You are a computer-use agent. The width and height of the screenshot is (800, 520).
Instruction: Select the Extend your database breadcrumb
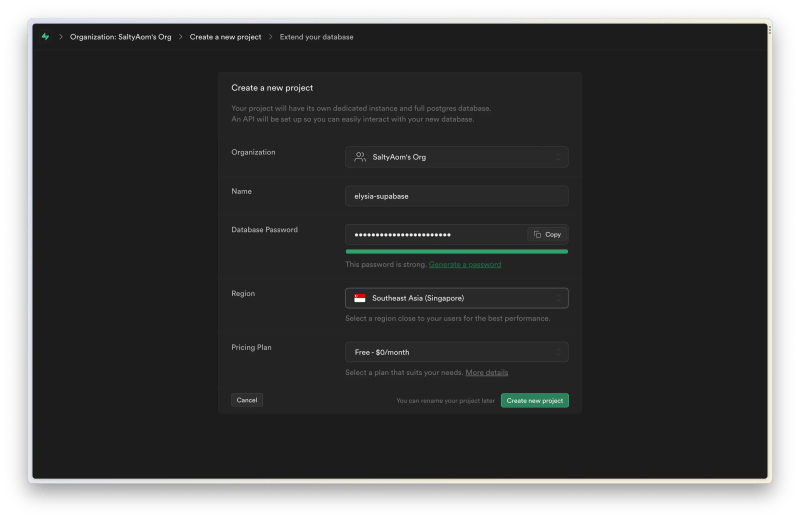tap(316, 37)
